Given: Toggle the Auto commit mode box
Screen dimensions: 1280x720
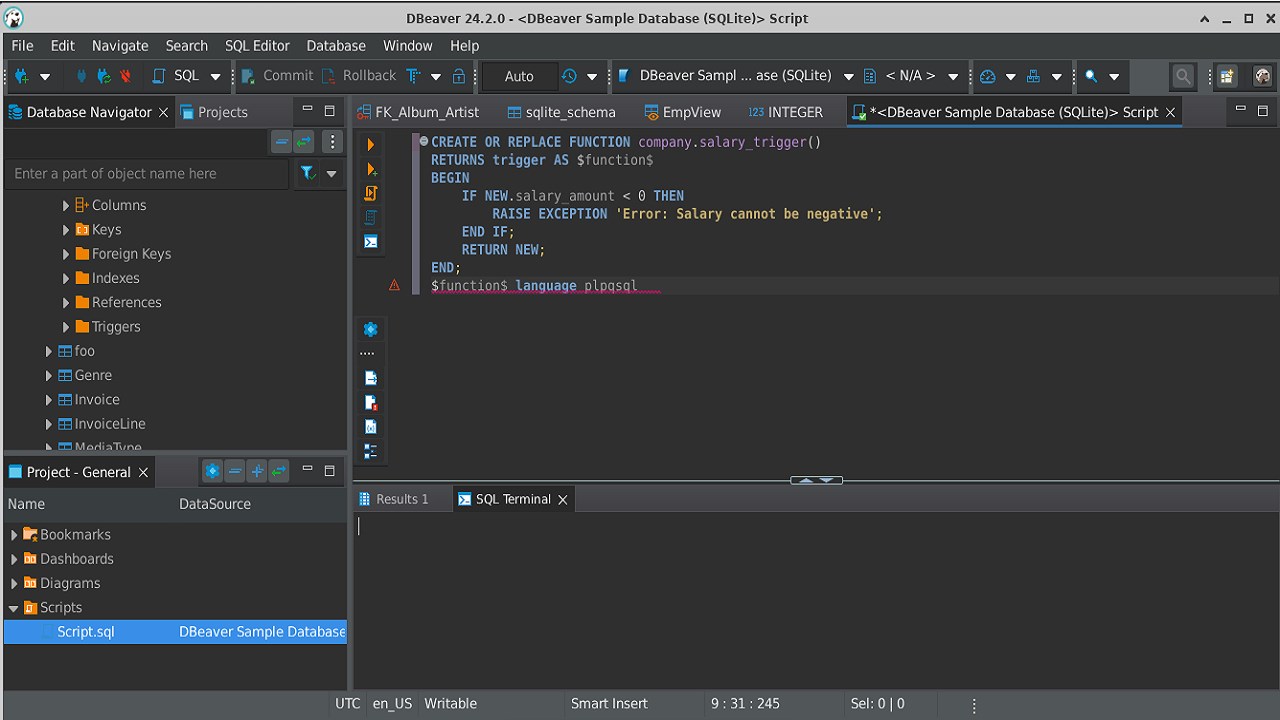Looking at the screenshot, I should [518, 76].
